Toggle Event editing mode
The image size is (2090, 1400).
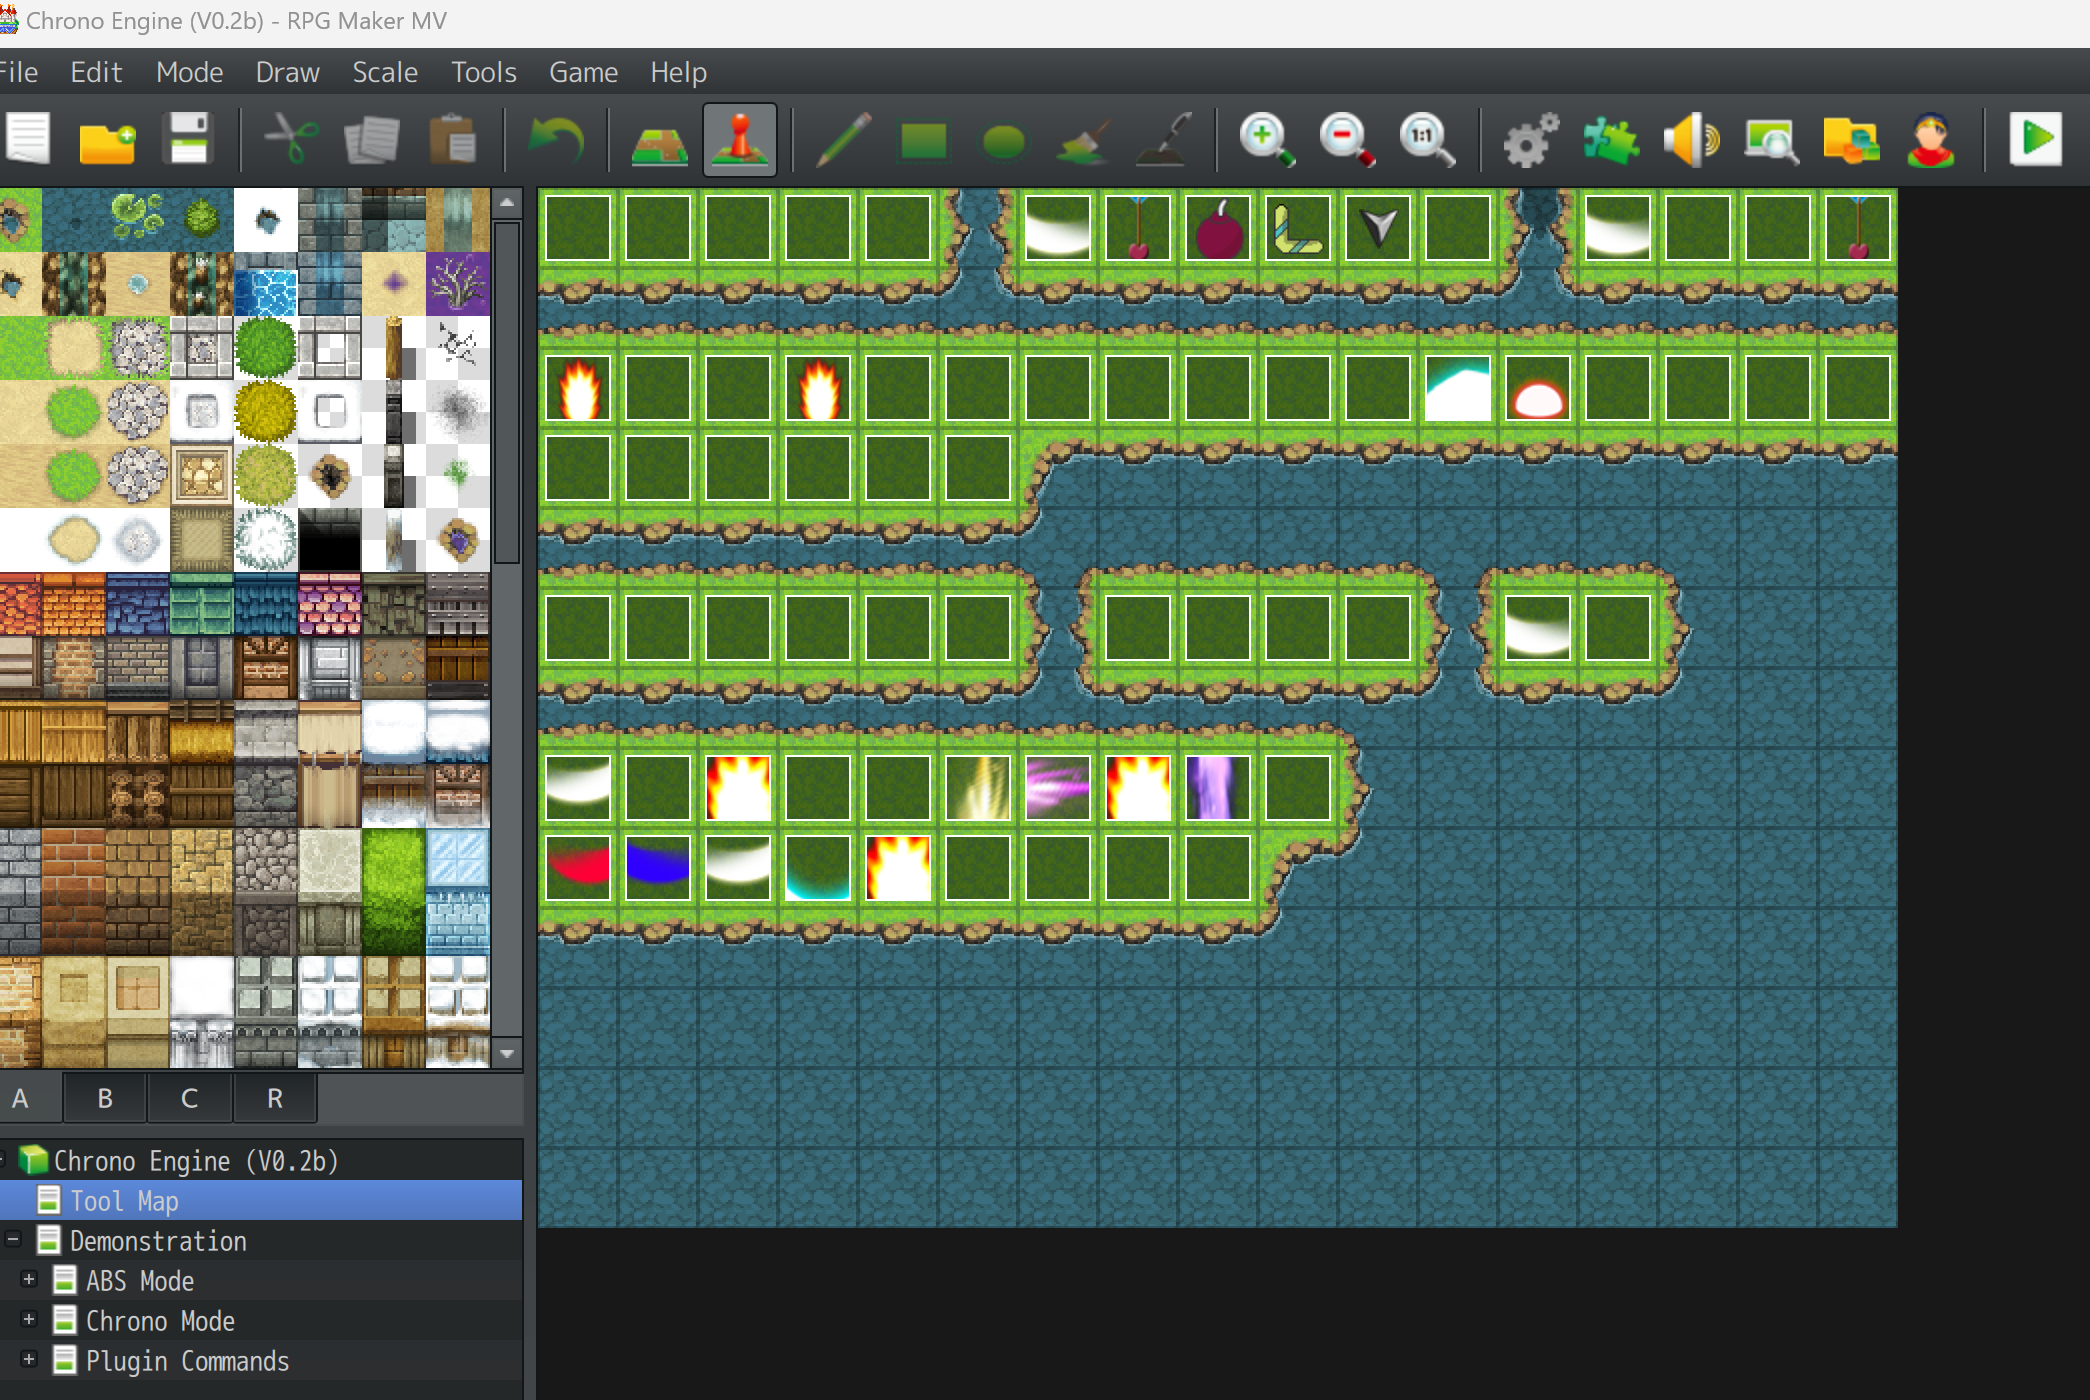point(740,139)
